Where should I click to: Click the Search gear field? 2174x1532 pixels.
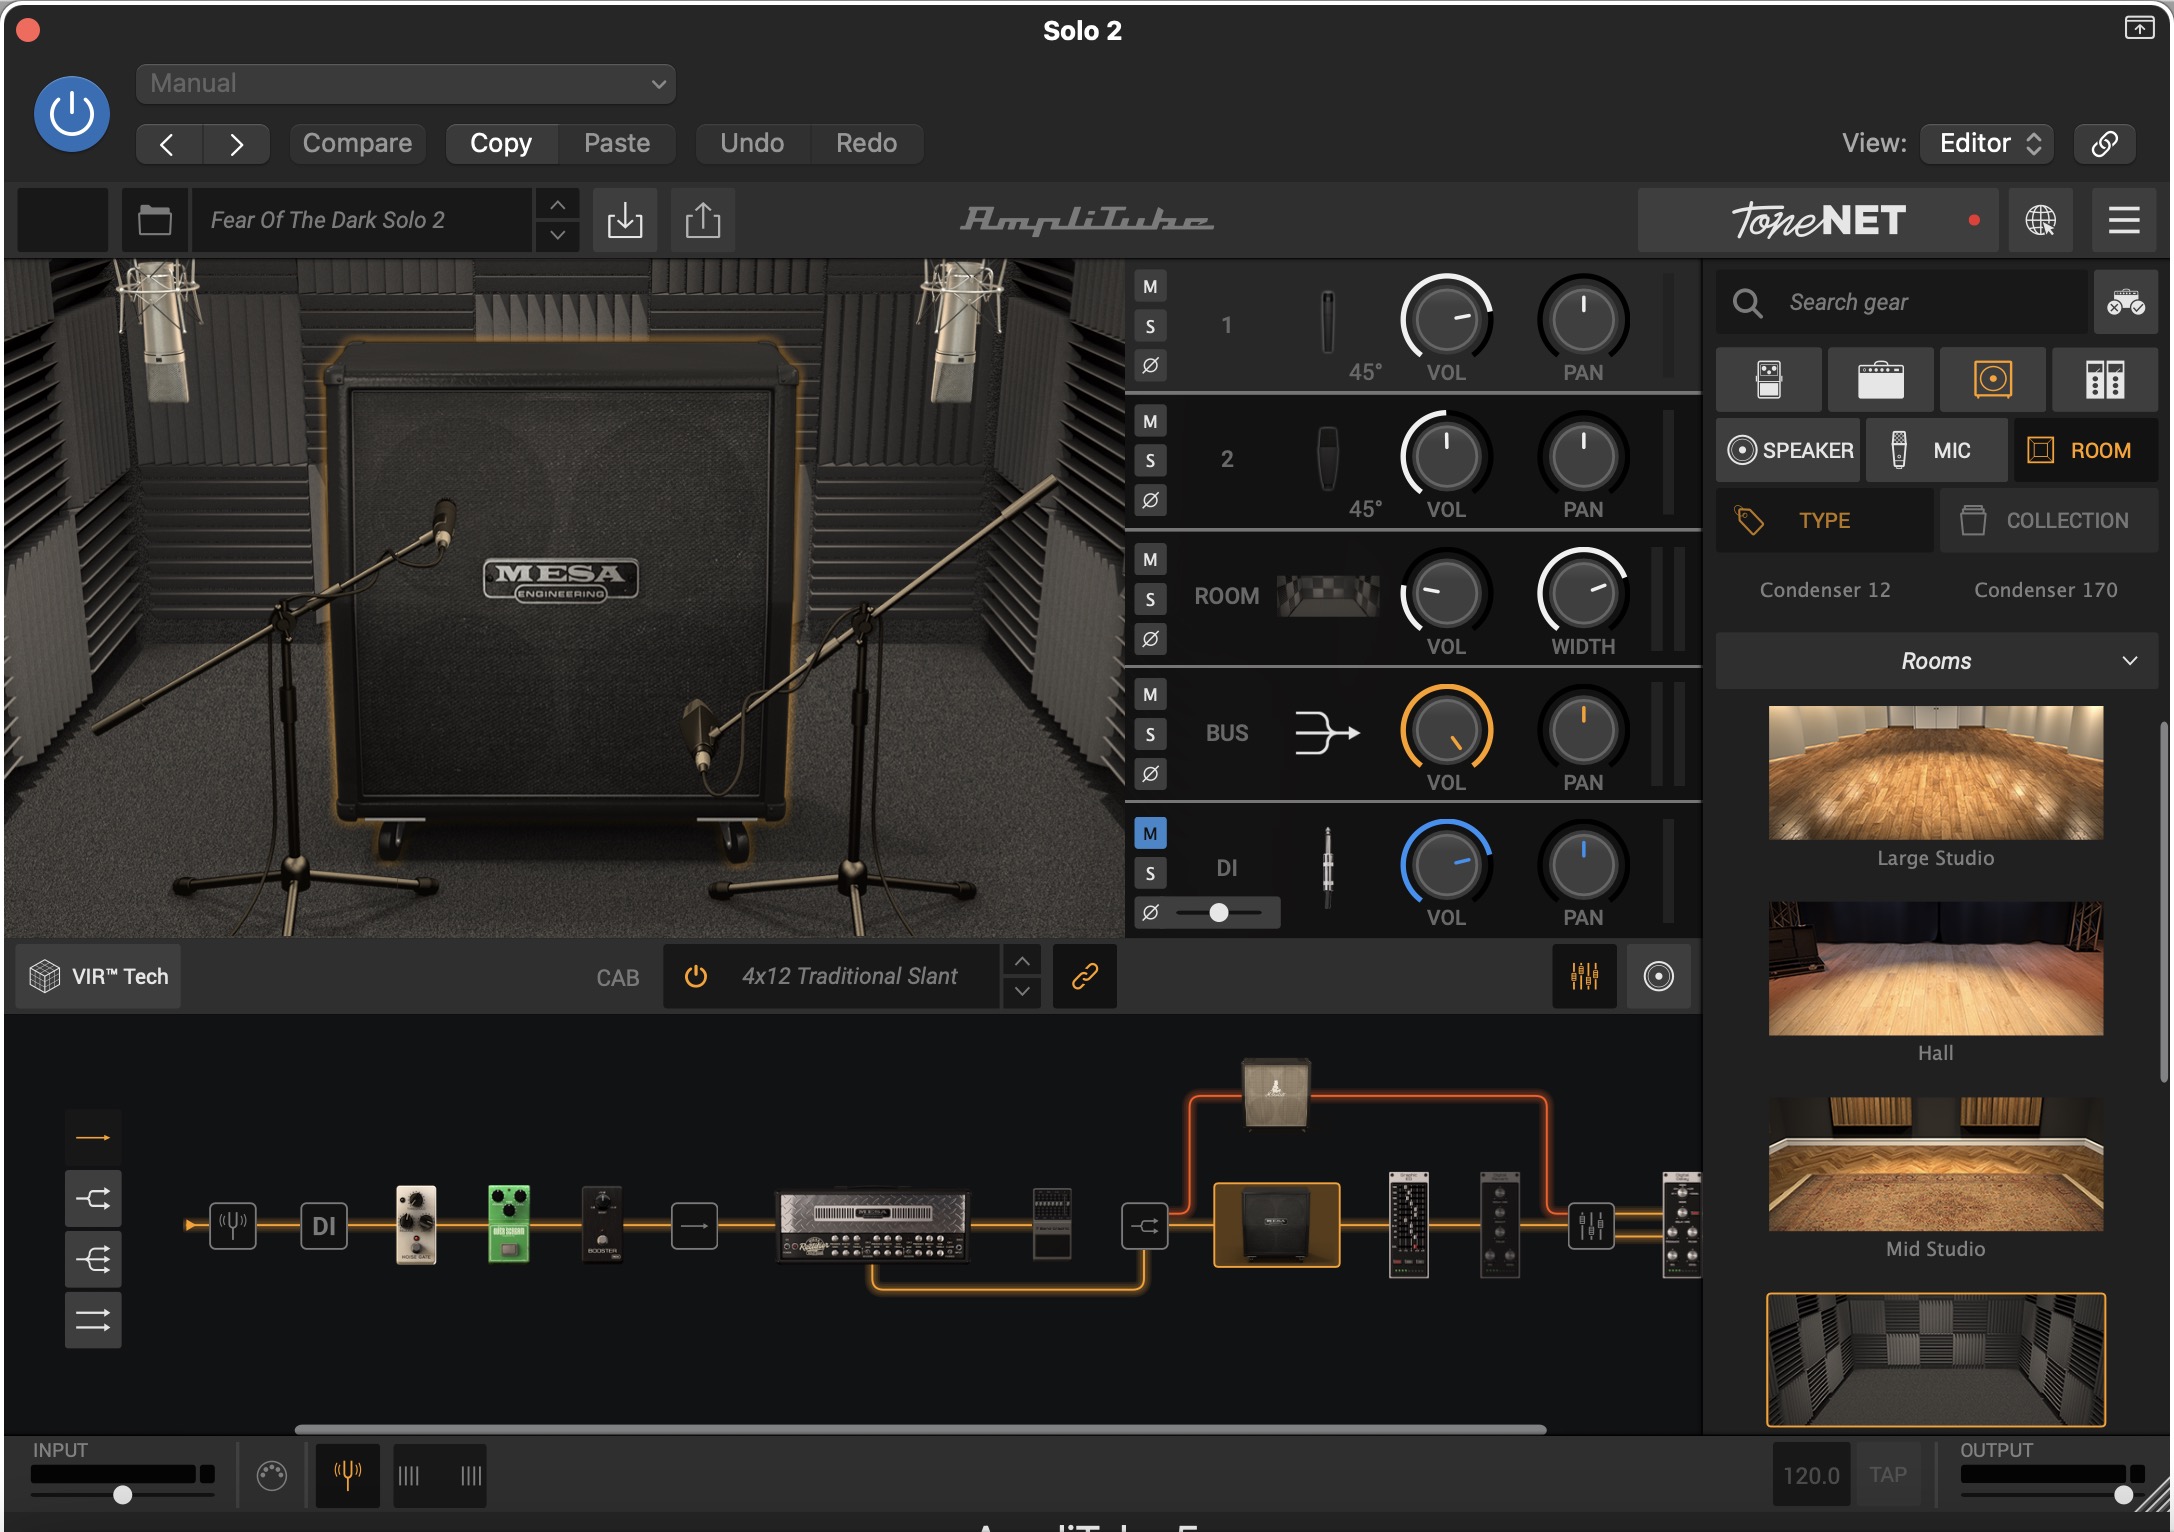[x=1903, y=302]
